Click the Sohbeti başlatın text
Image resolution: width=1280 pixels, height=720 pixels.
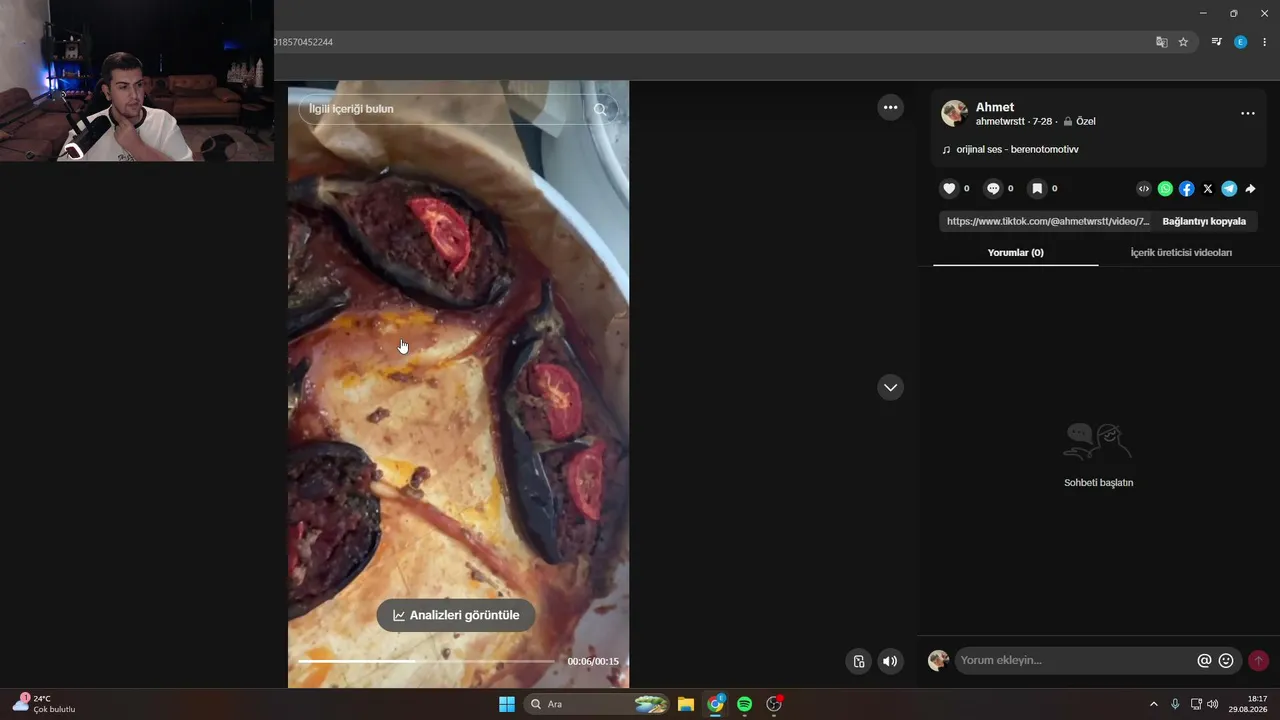click(1098, 483)
